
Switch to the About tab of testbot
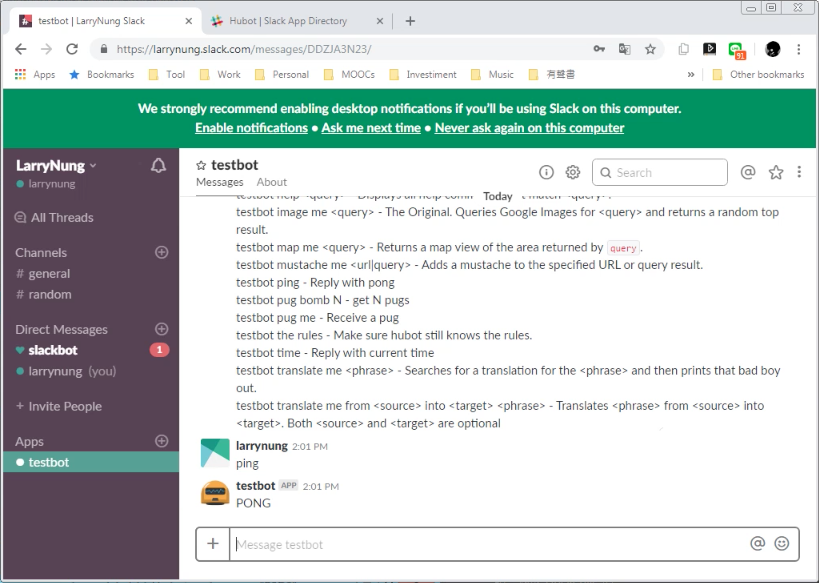tap(272, 182)
